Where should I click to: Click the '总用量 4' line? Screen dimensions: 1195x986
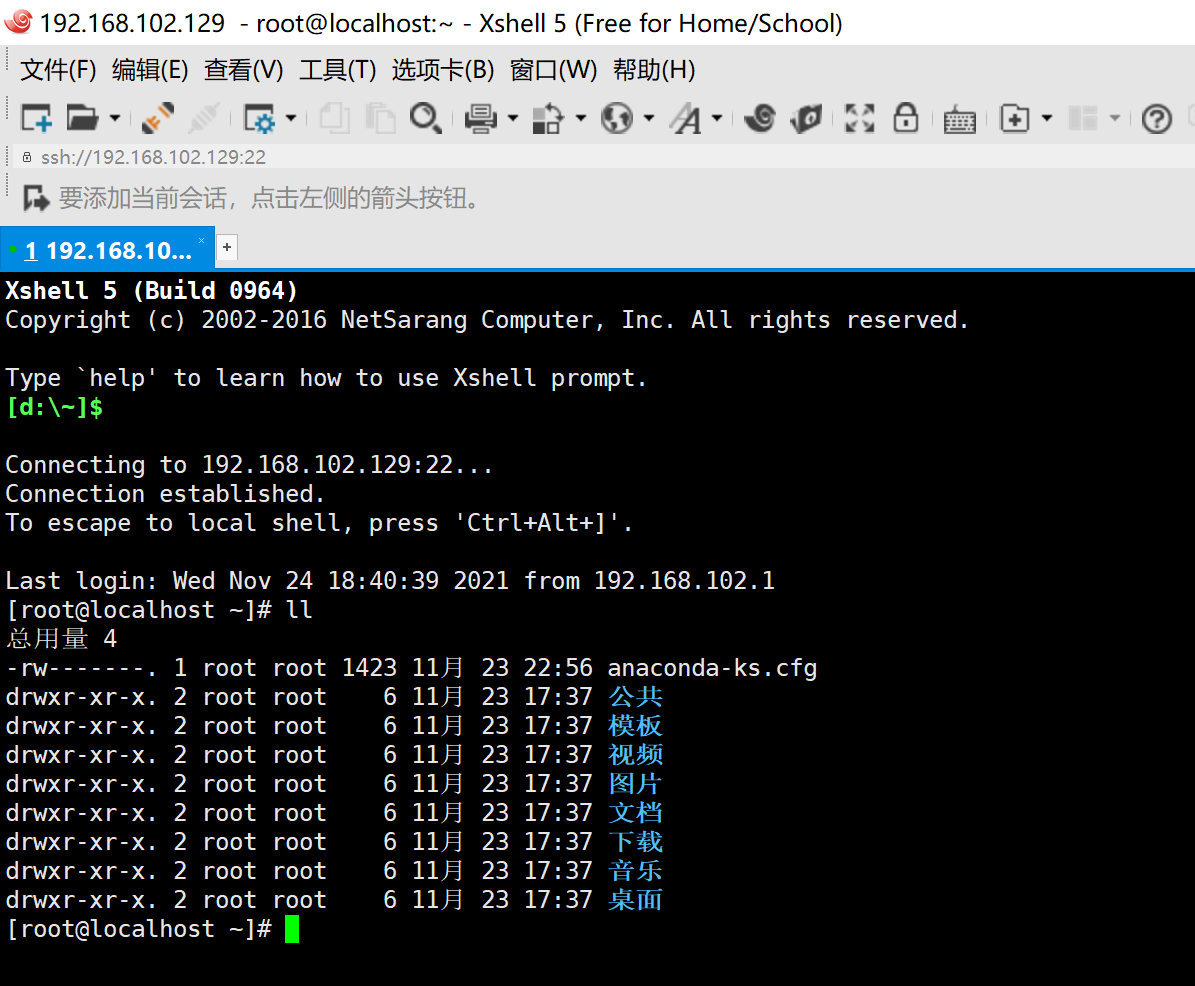62,639
